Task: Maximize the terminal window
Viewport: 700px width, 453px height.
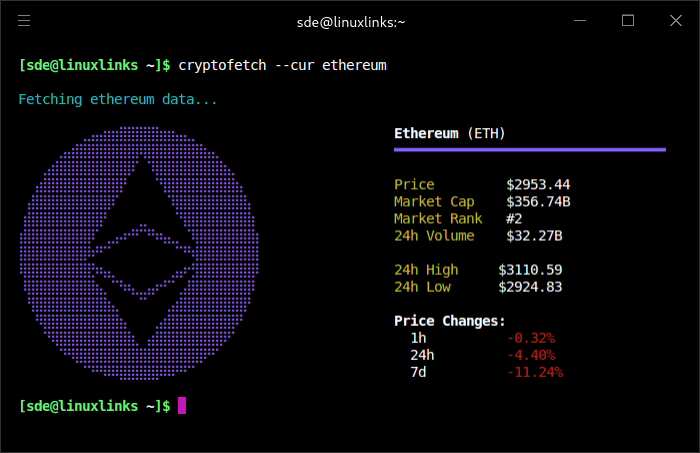Action: [x=628, y=21]
